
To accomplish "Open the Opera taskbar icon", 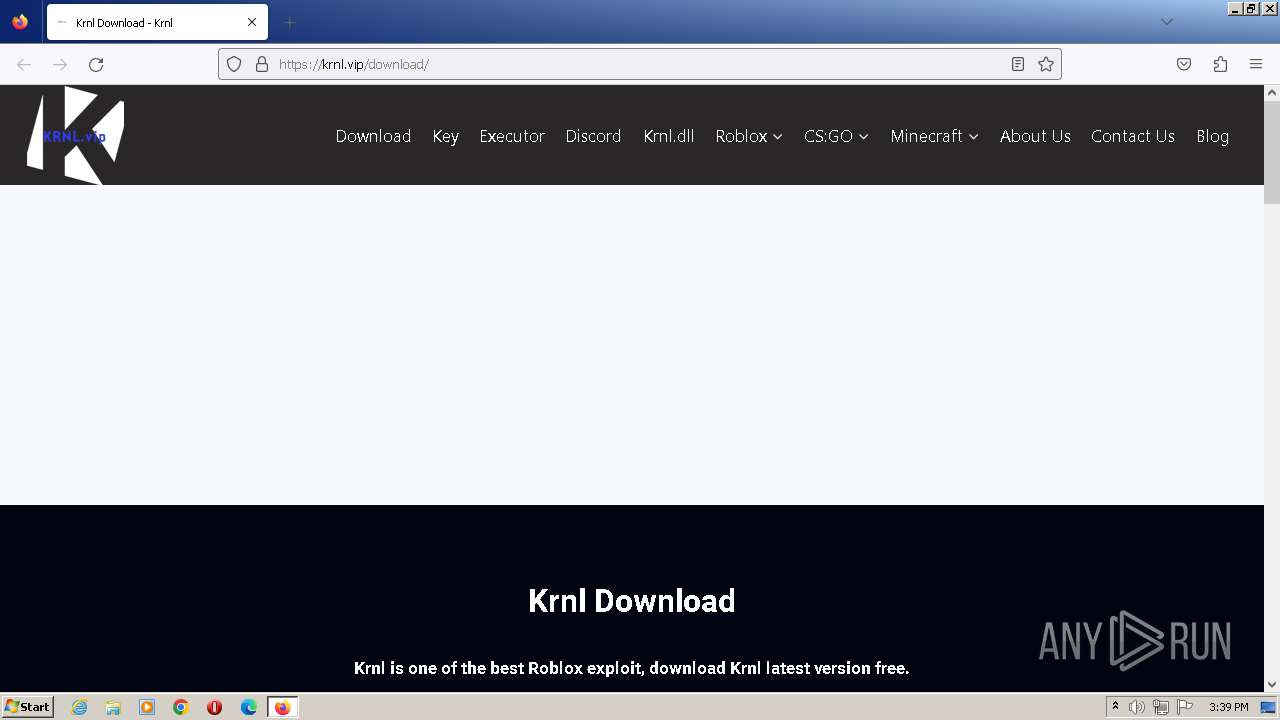I will click(x=214, y=707).
